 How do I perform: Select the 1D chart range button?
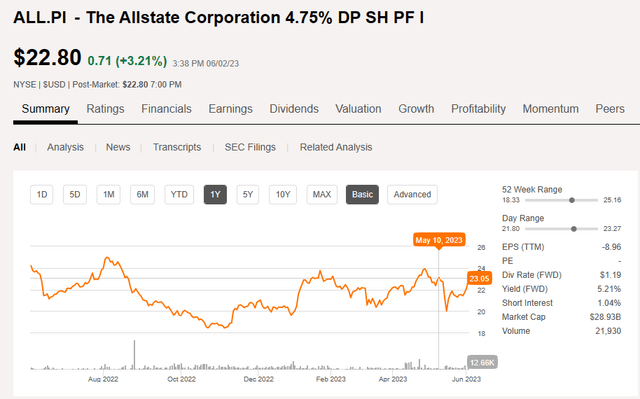tap(42, 195)
